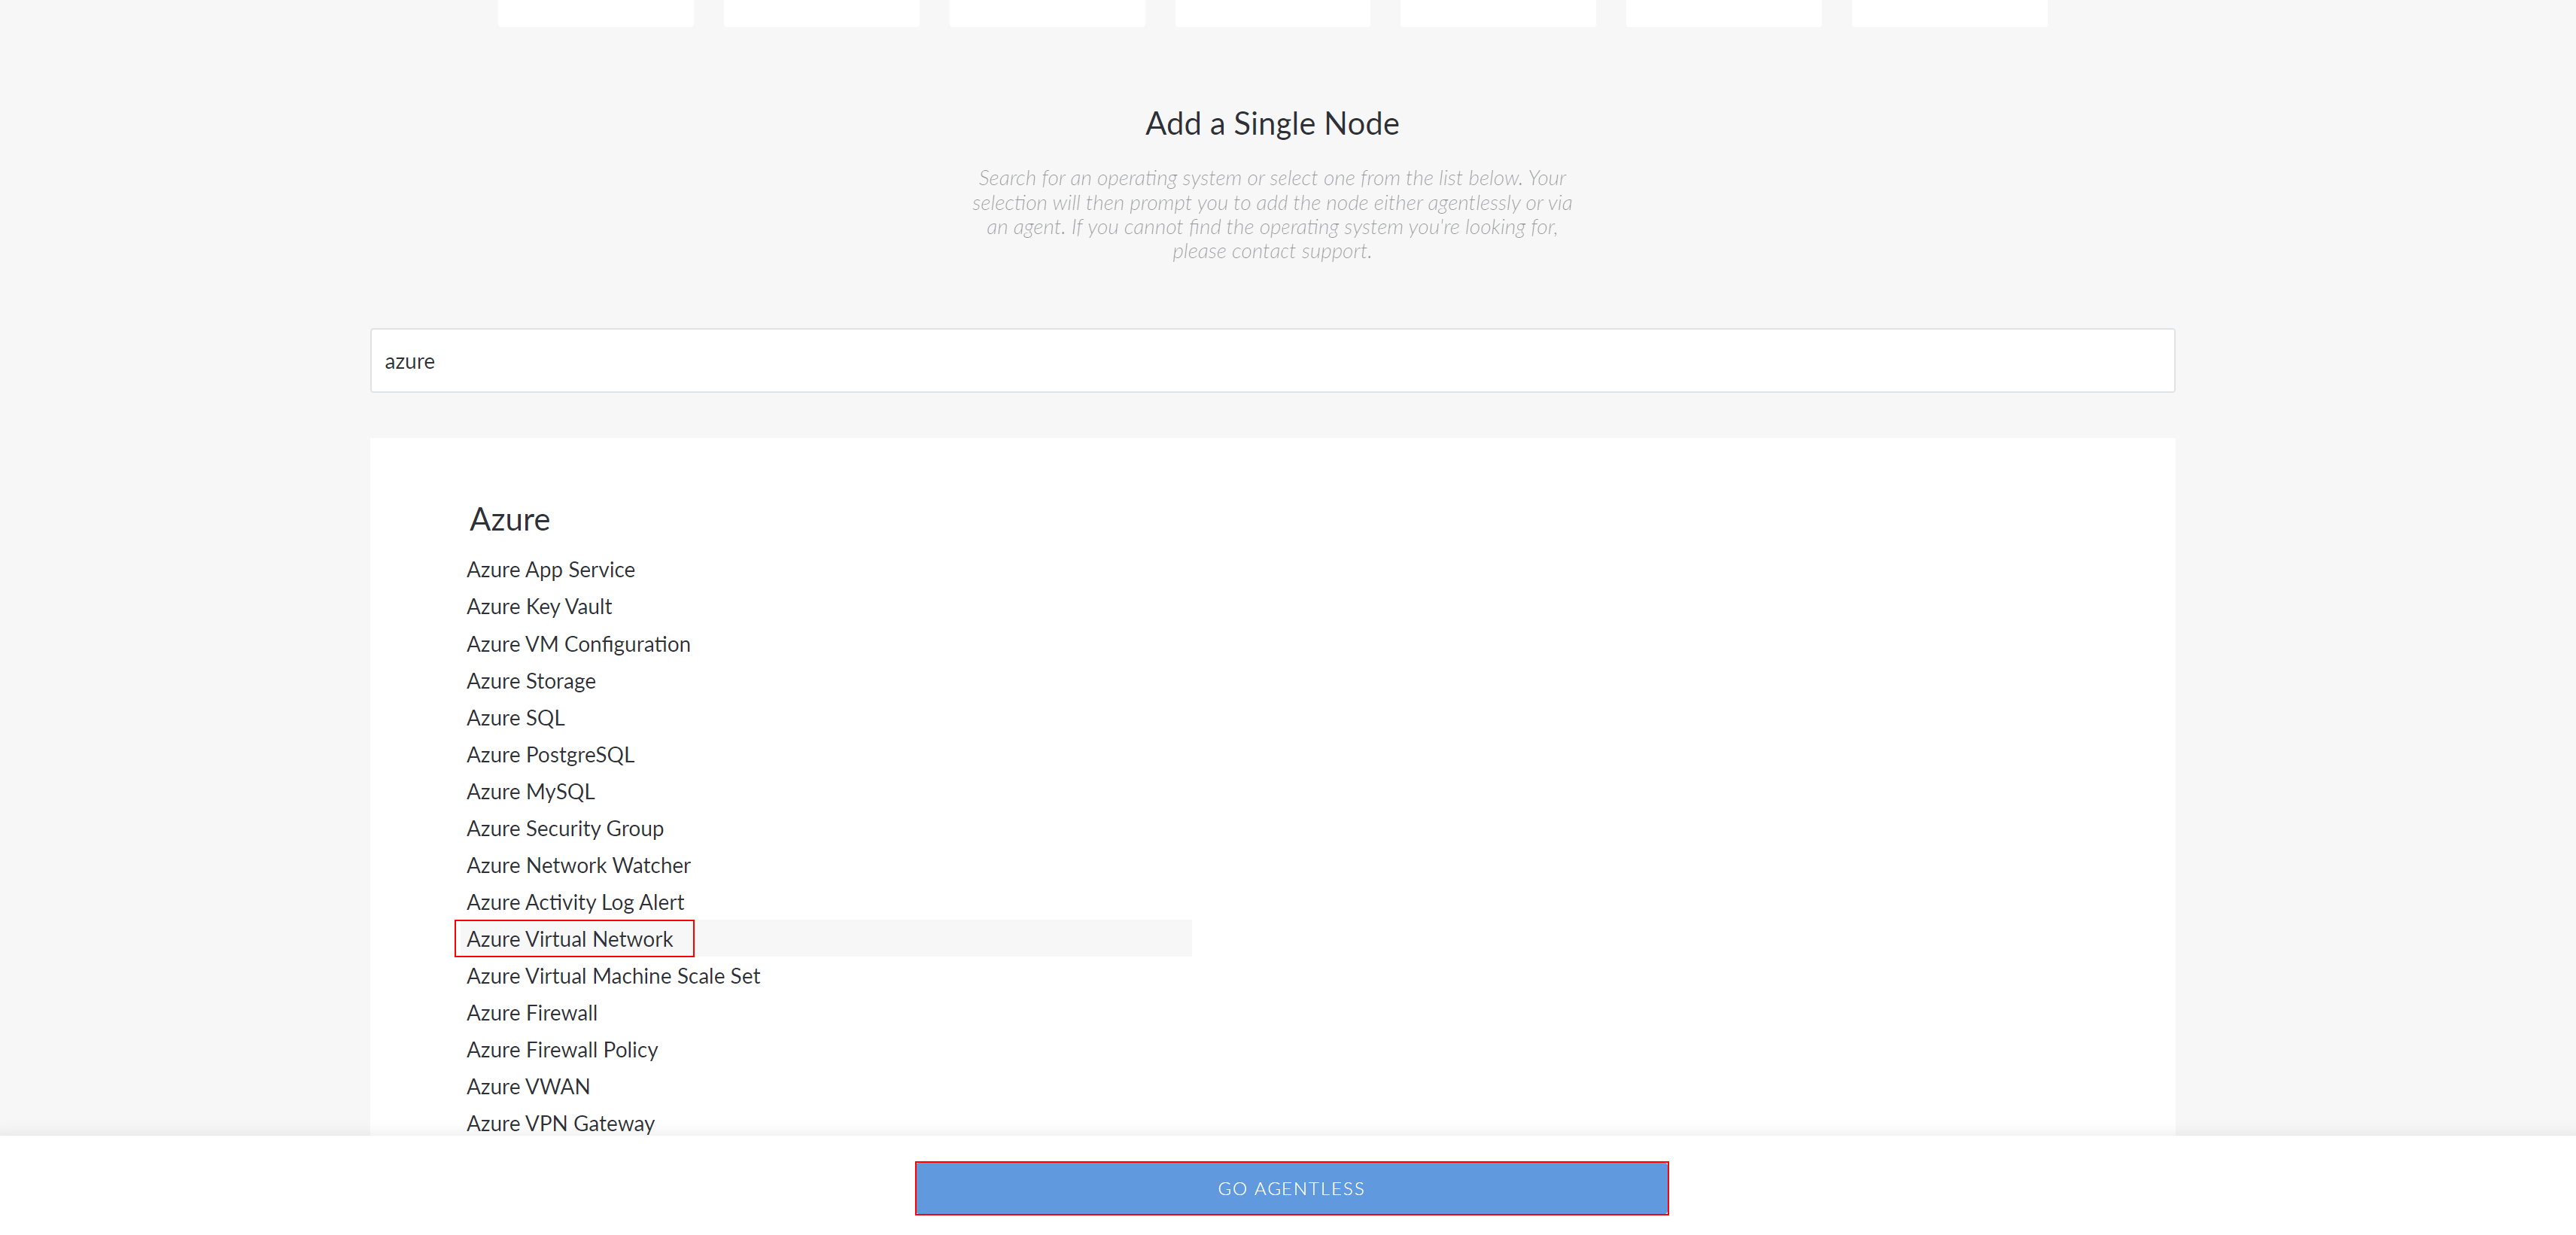
Task: Choose Azure Virtual Machine Scale Set
Action: 613,976
